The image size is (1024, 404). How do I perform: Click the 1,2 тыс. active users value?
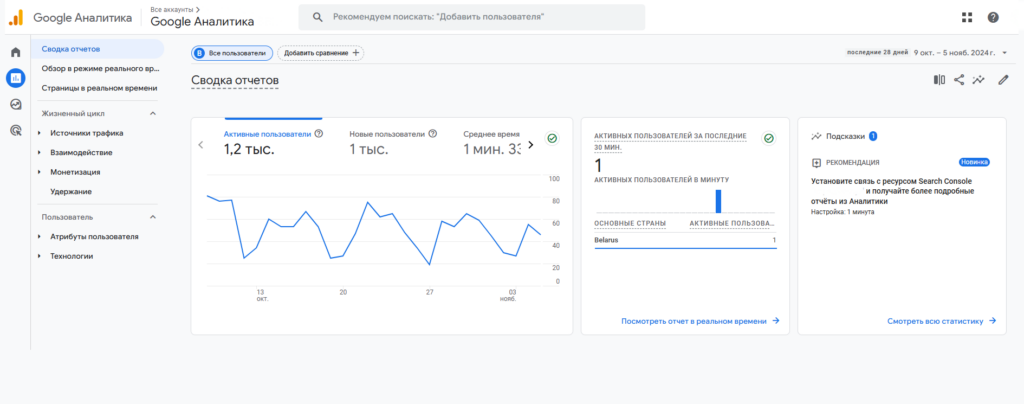(249, 149)
